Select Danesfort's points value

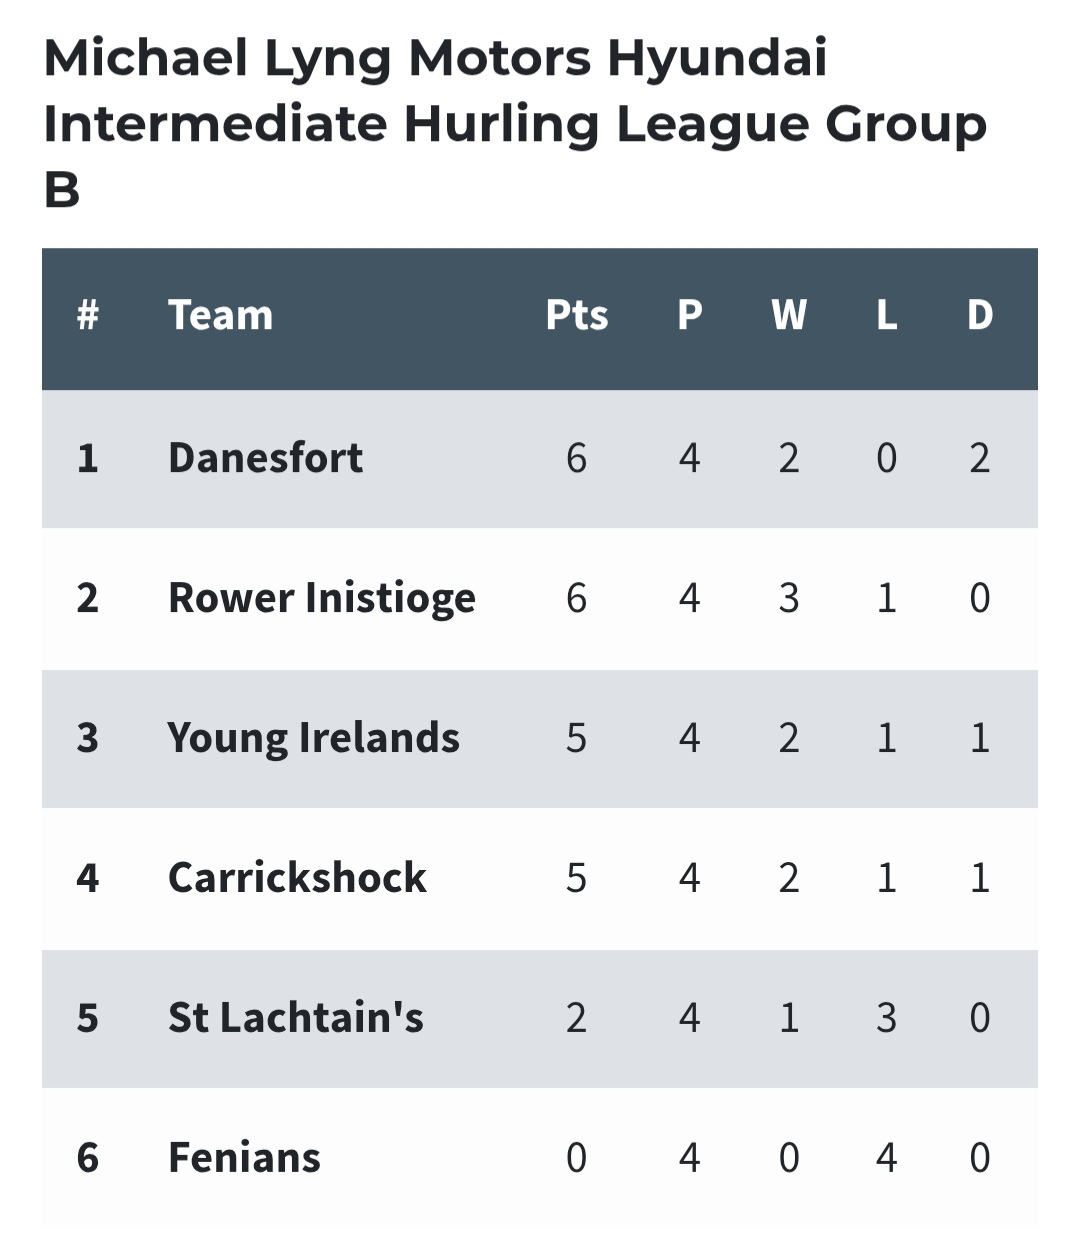pos(576,458)
